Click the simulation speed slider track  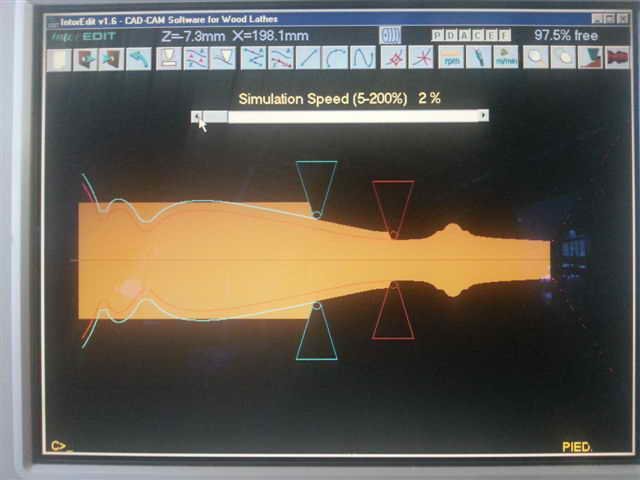pos(350,116)
